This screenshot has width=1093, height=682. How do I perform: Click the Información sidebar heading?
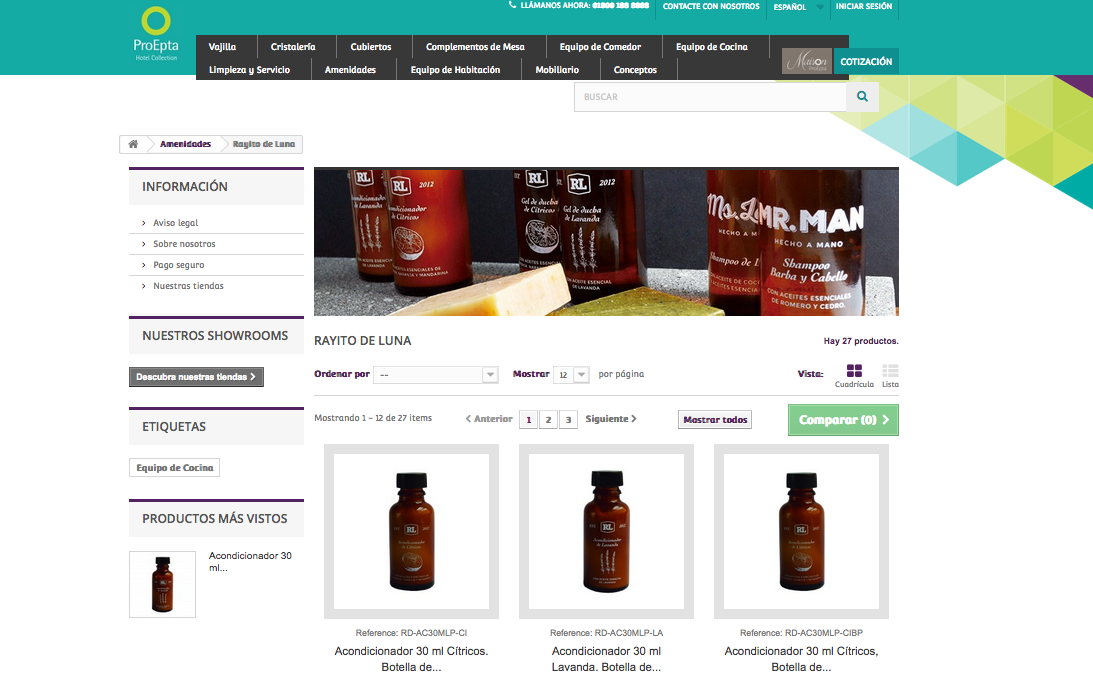[x=185, y=187]
